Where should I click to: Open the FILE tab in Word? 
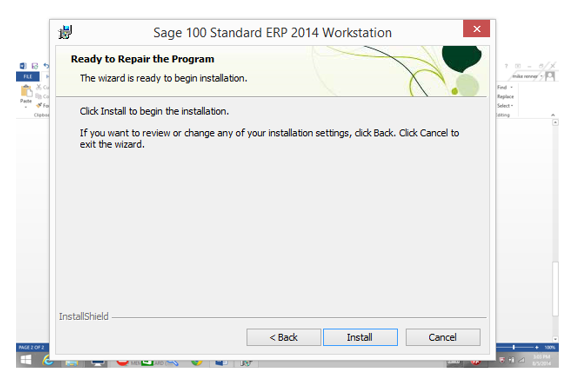(28, 76)
